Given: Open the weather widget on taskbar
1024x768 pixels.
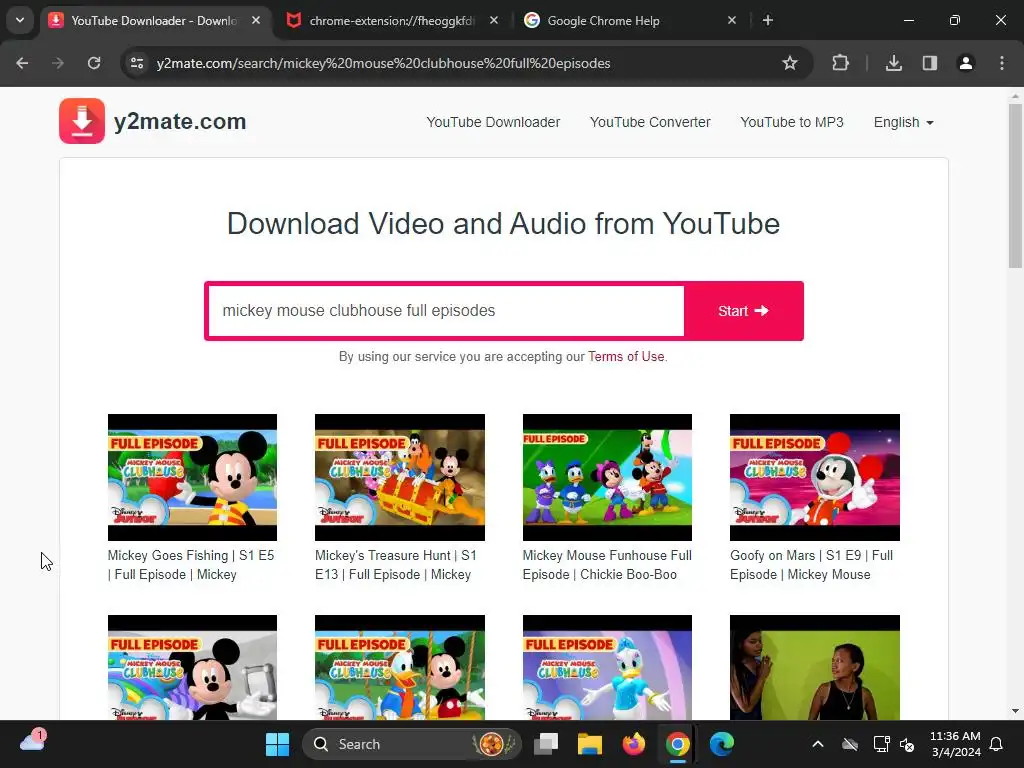Looking at the screenshot, I should (33, 741).
